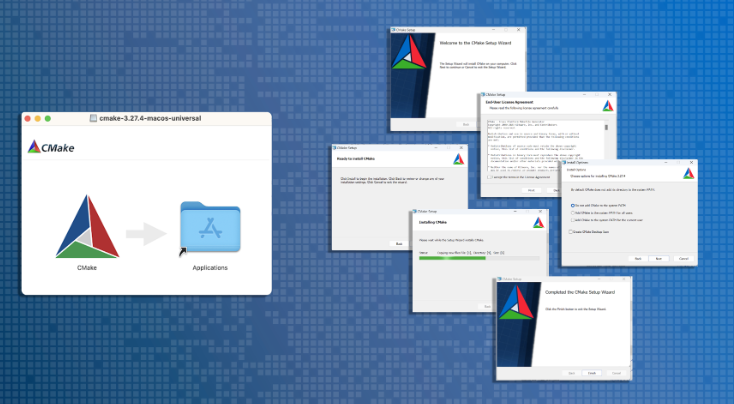
Task: Click the CMake app icon in the macOS disk image window
Action: pyautogui.click(x=88, y=227)
